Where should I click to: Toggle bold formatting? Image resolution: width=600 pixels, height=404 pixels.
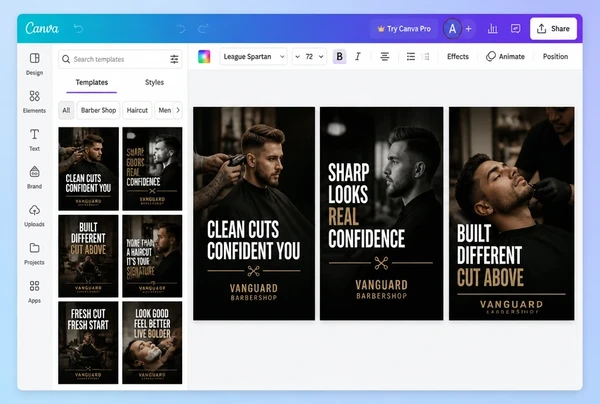click(339, 57)
